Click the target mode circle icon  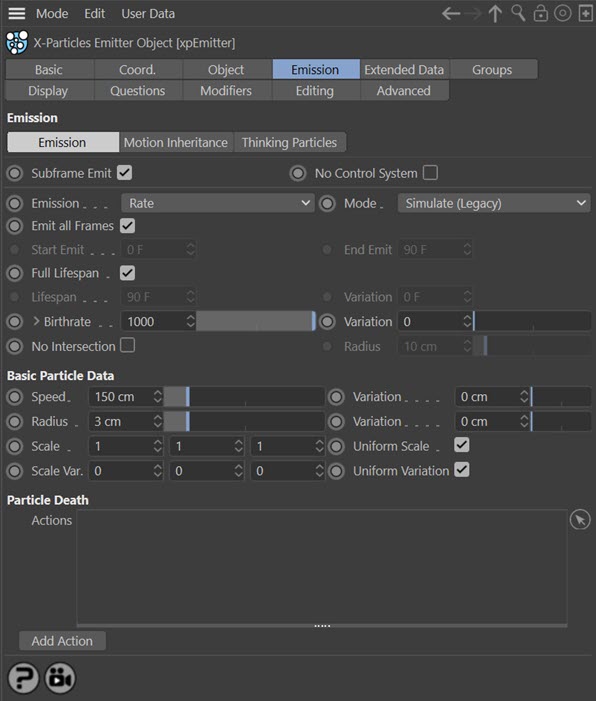click(563, 13)
